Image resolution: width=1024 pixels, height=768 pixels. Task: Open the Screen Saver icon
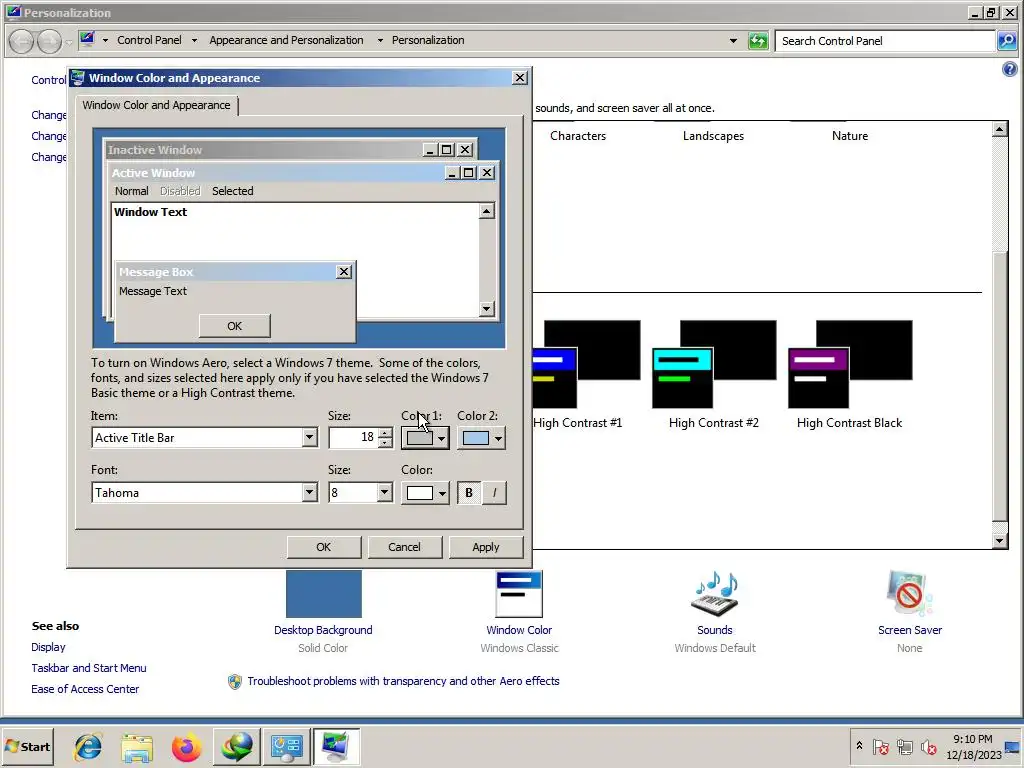click(910, 594)
